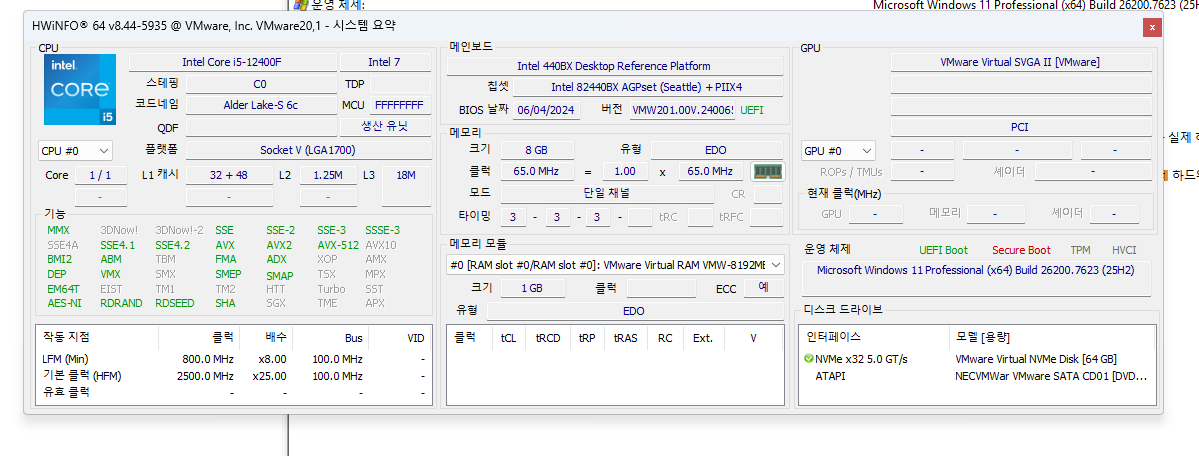Viewport: 1199px width, 456px height.
Task: Click the FFFFFFFF MCU value
Action: (x=401, y=105)
